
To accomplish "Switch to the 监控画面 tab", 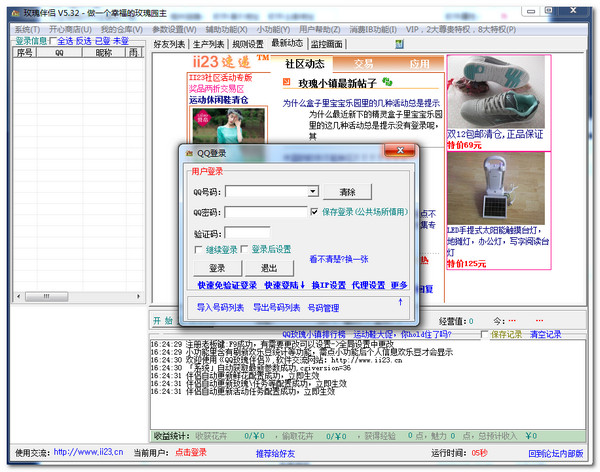I will [326, 44].
